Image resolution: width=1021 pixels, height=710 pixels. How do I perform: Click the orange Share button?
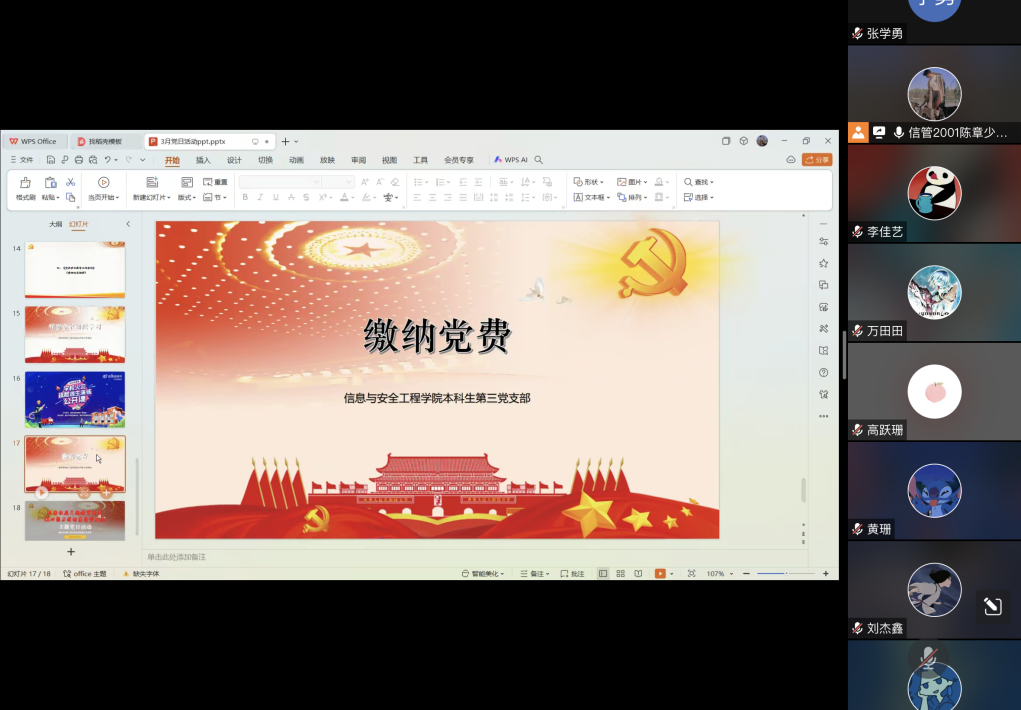click(x=817, y=160)
